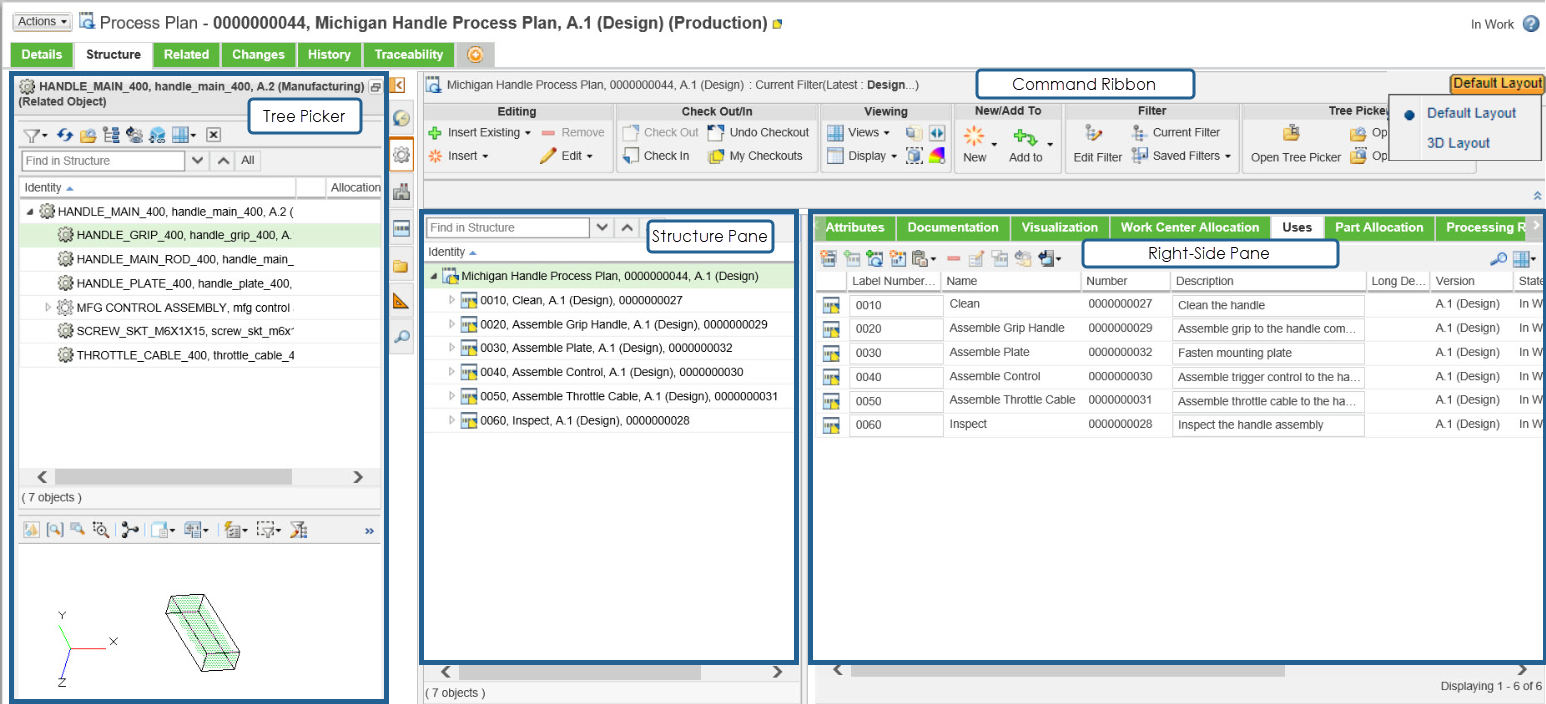Expand the MFG CONTROL ASSEMBLY node
The width and height of the screenshot is (1546, 704).
tap(48, 307)
